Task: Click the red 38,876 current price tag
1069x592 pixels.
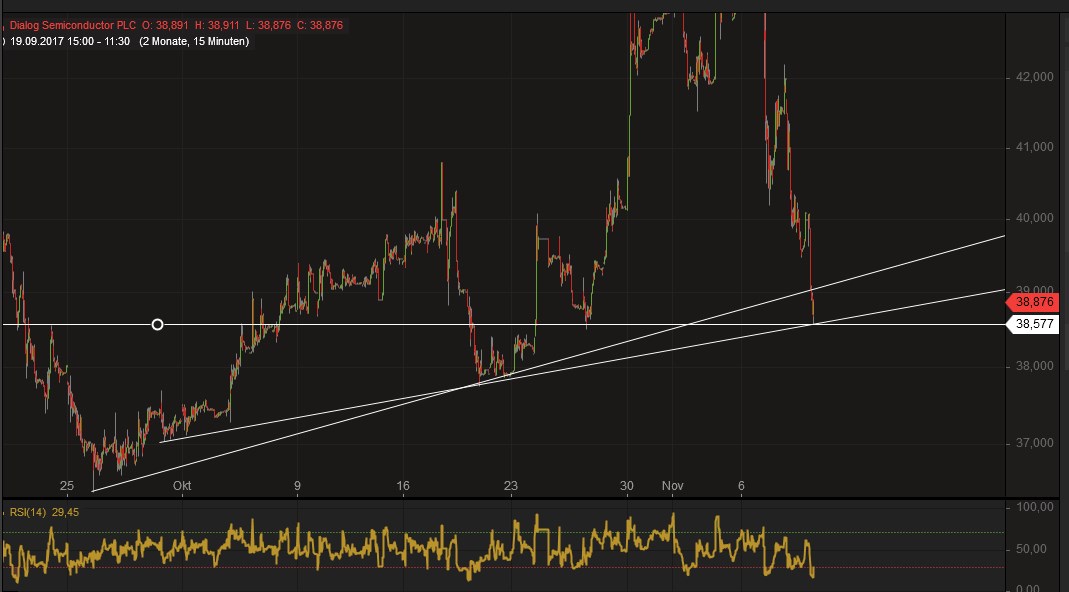Action: pos(1034,302)
